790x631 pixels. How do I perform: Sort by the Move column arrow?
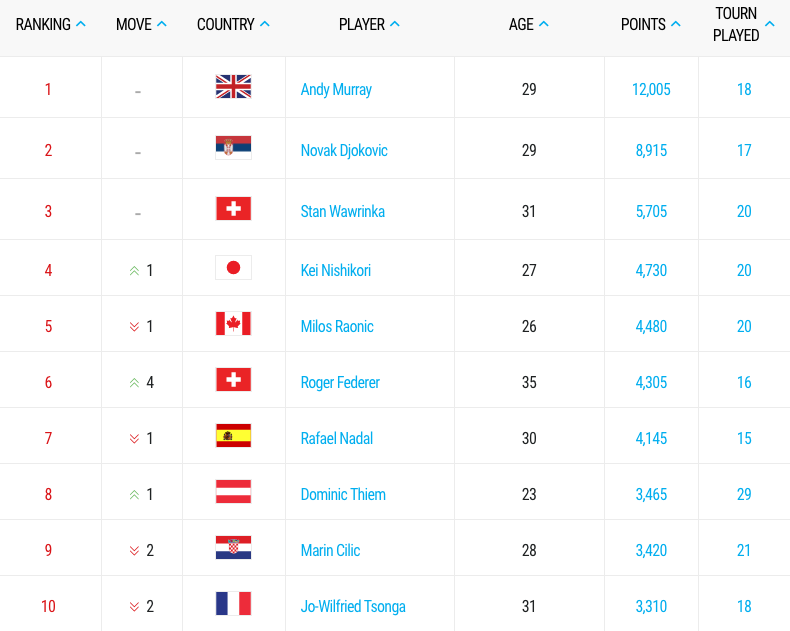pos(162,24)
